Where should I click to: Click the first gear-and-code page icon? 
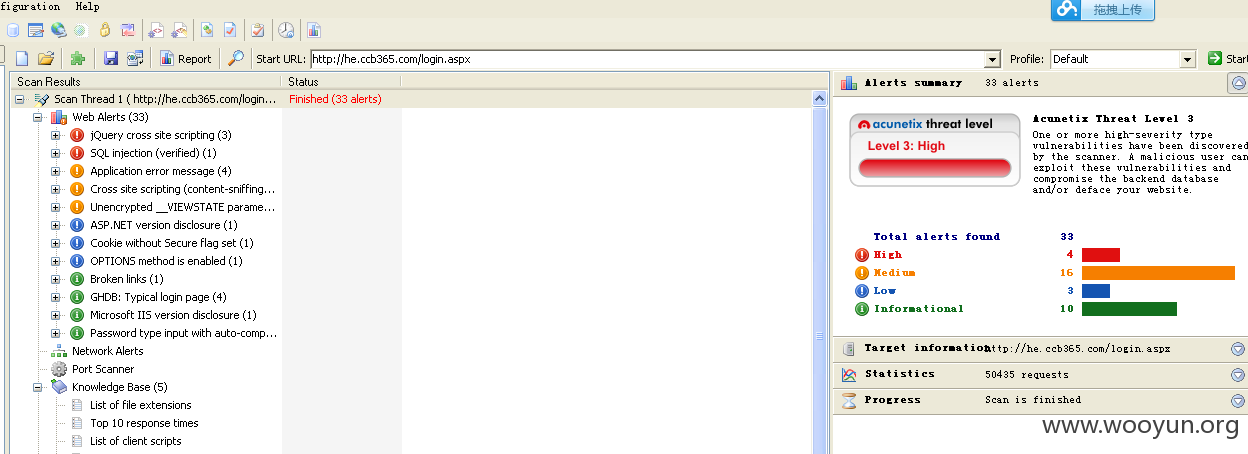156,30
